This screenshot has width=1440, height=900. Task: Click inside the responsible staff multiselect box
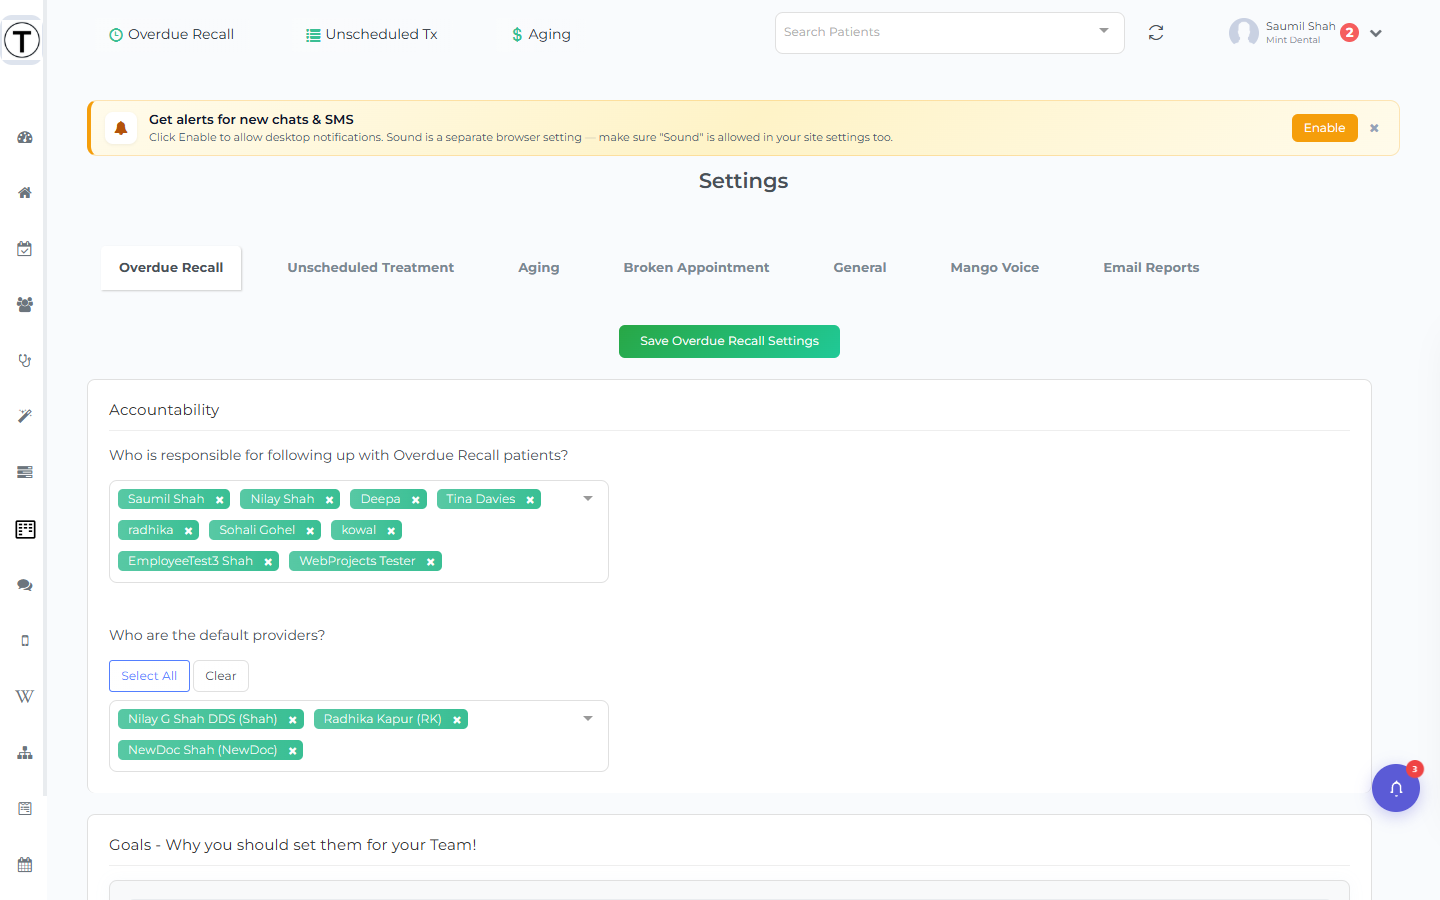coord(358,531)
